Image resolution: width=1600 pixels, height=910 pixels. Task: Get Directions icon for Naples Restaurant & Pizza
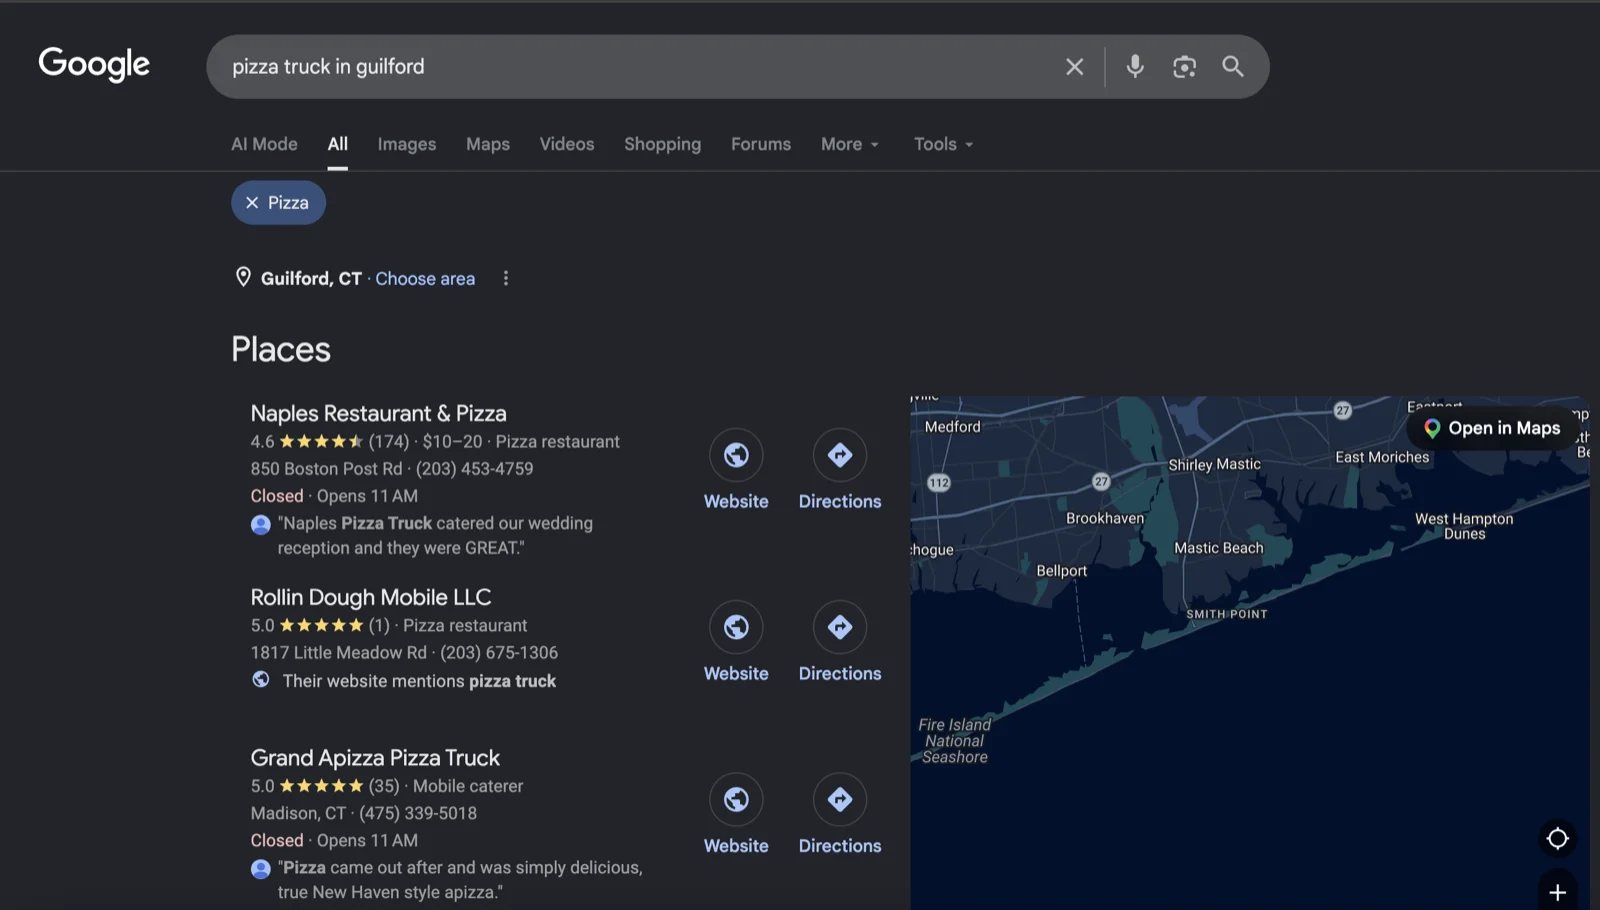pyautogui.click(x=840, y=455)
